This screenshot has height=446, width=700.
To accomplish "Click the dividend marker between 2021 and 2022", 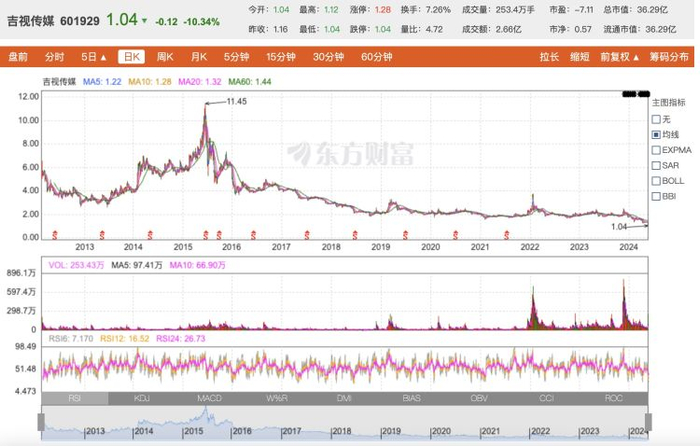I will point(507,235).
